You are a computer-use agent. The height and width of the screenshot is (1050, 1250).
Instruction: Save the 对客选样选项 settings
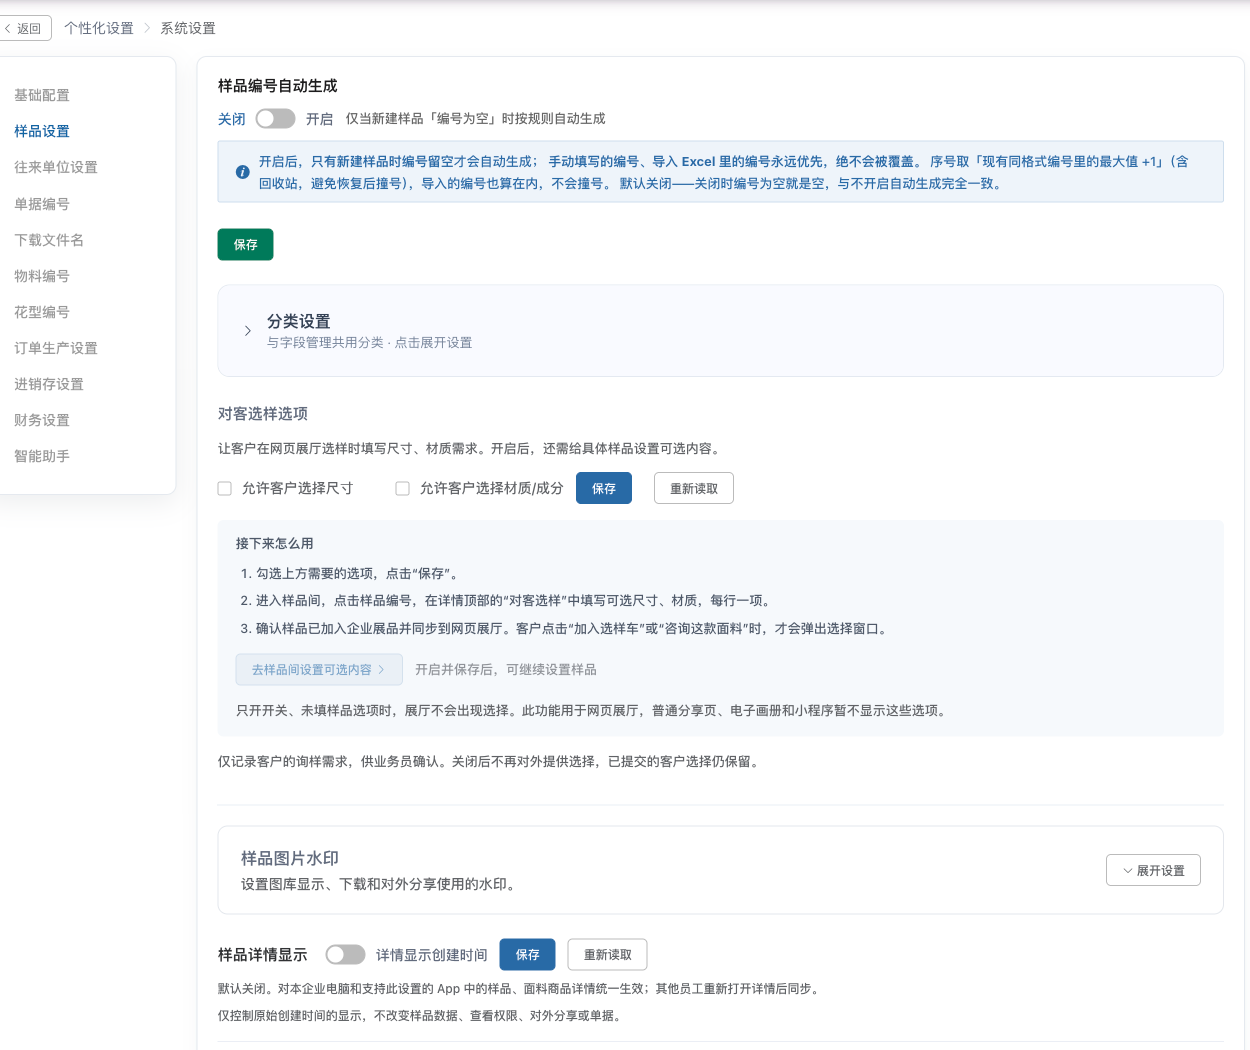pyautogui.click(x=604, y=488)
